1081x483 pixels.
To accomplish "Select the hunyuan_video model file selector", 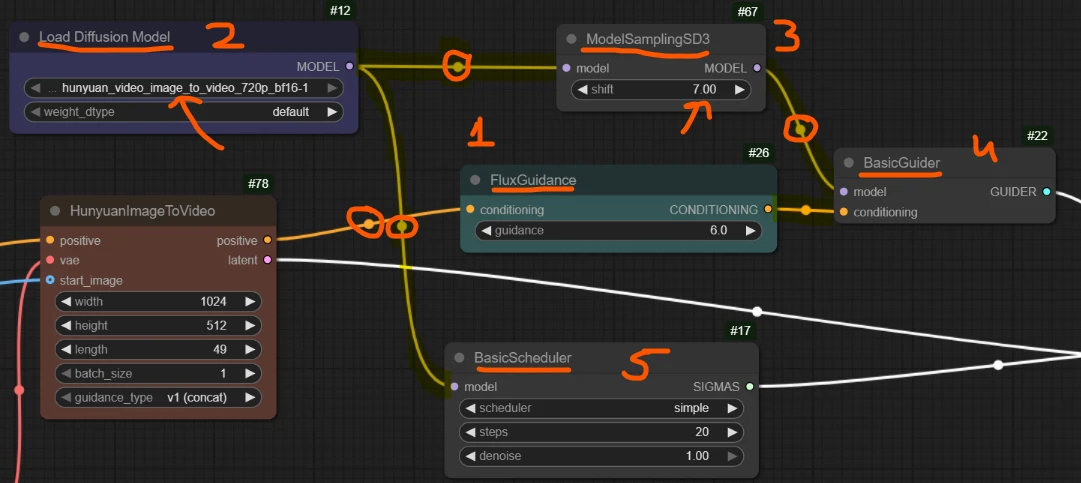I will click(183, 88).
